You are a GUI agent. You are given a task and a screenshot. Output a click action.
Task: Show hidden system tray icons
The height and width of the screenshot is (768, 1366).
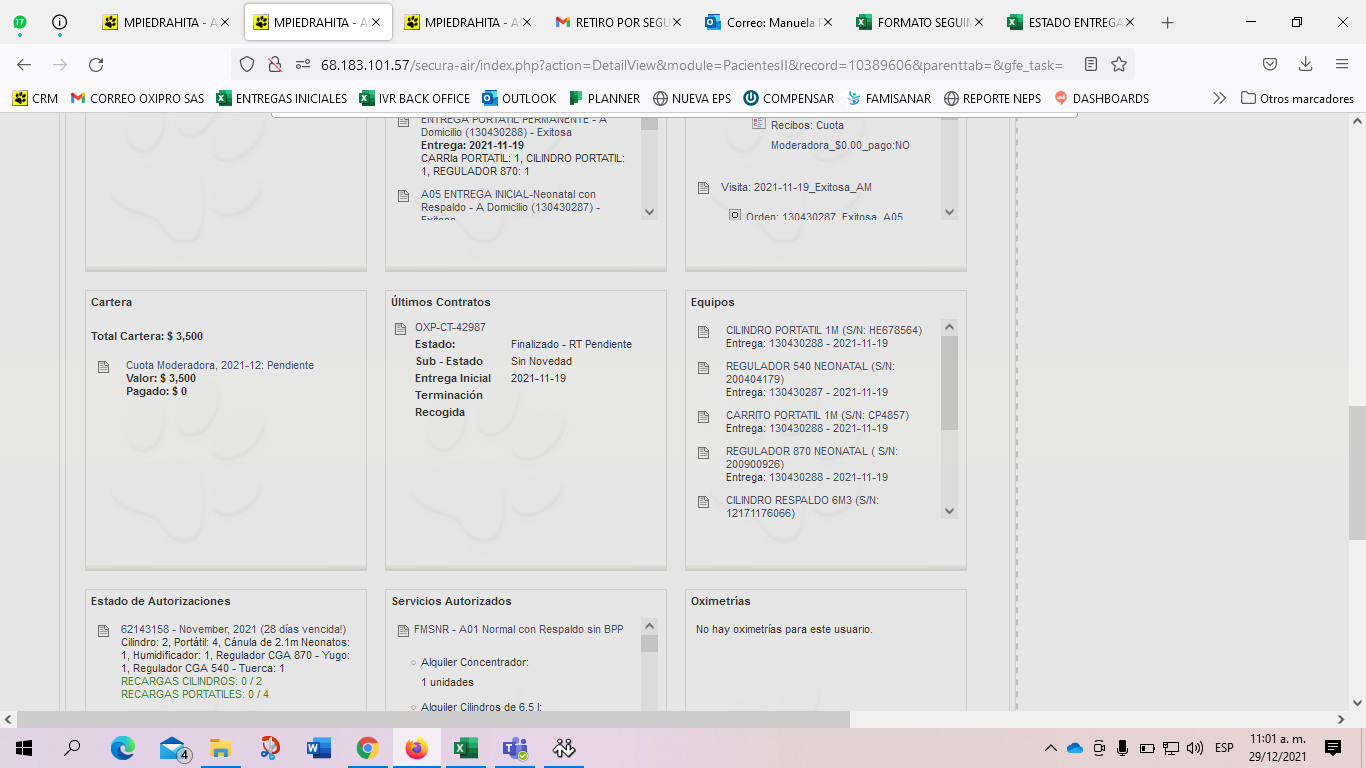click(x=1050, y=748)
